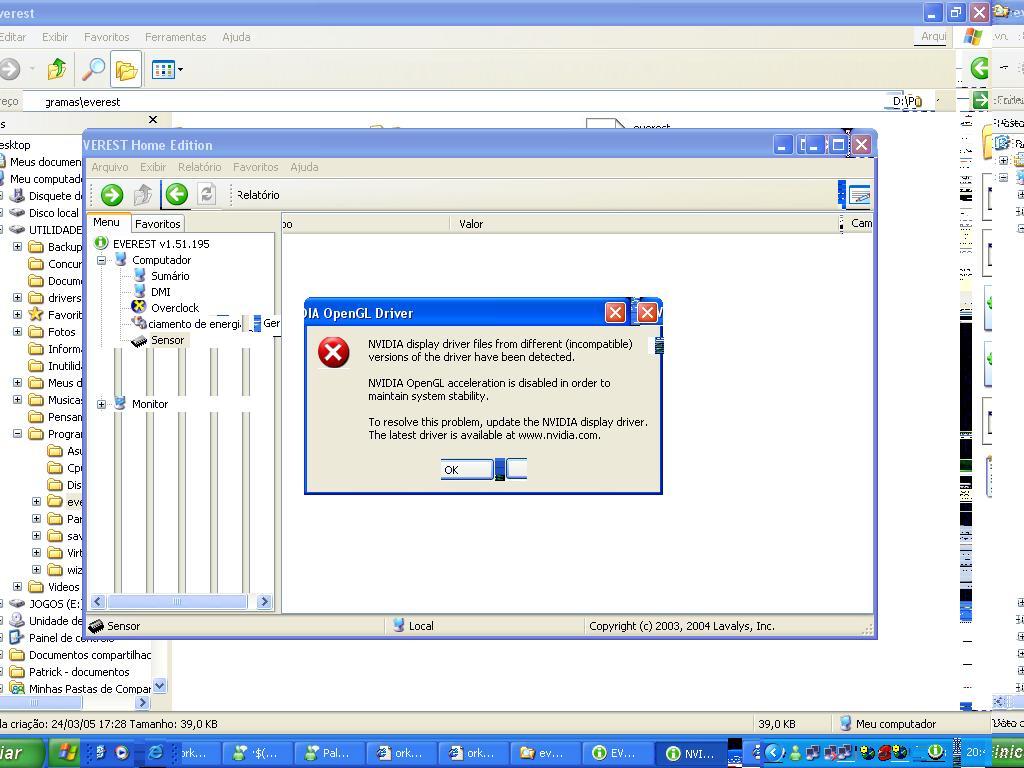This screenshot has height=768, width=1024.
Task: Switch to the Menu tab in EVEREST
Action: coord(106,222)
